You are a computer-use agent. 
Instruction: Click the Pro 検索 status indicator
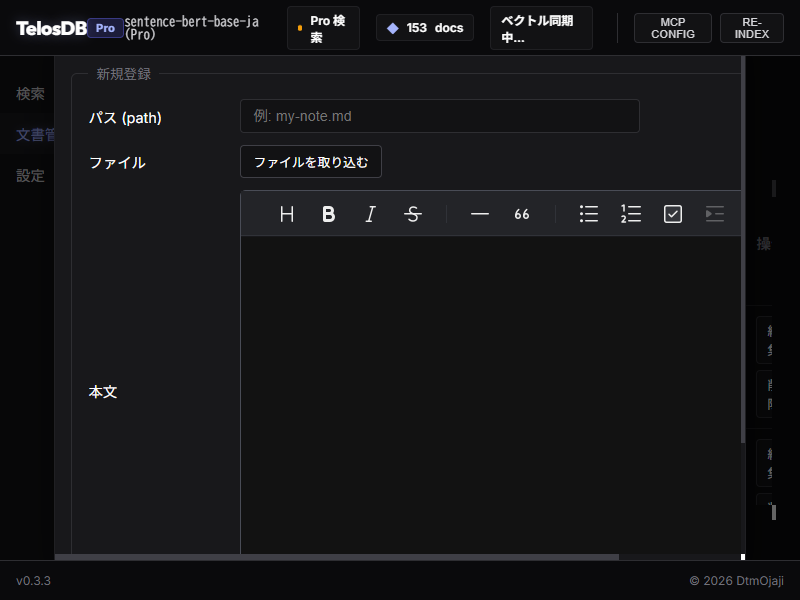(323, 28)
